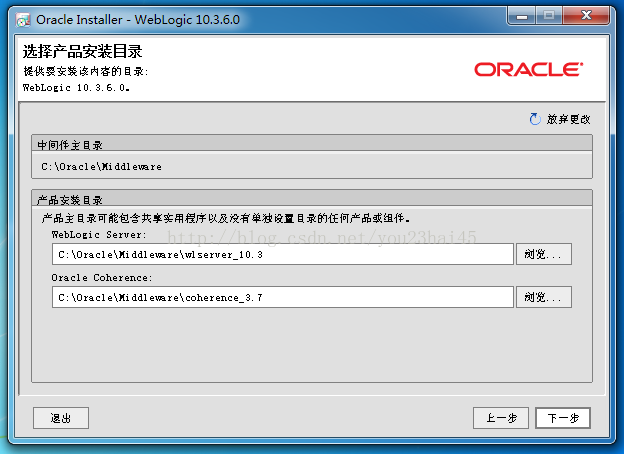The width and height of the screenshot is (624, 454).
Task: Click the Oracle Coherence directory input field
Action: click(283, 297)
